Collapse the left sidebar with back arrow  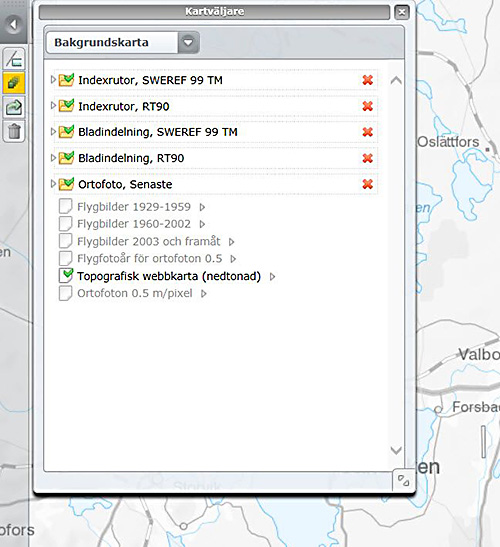point(14,24)
